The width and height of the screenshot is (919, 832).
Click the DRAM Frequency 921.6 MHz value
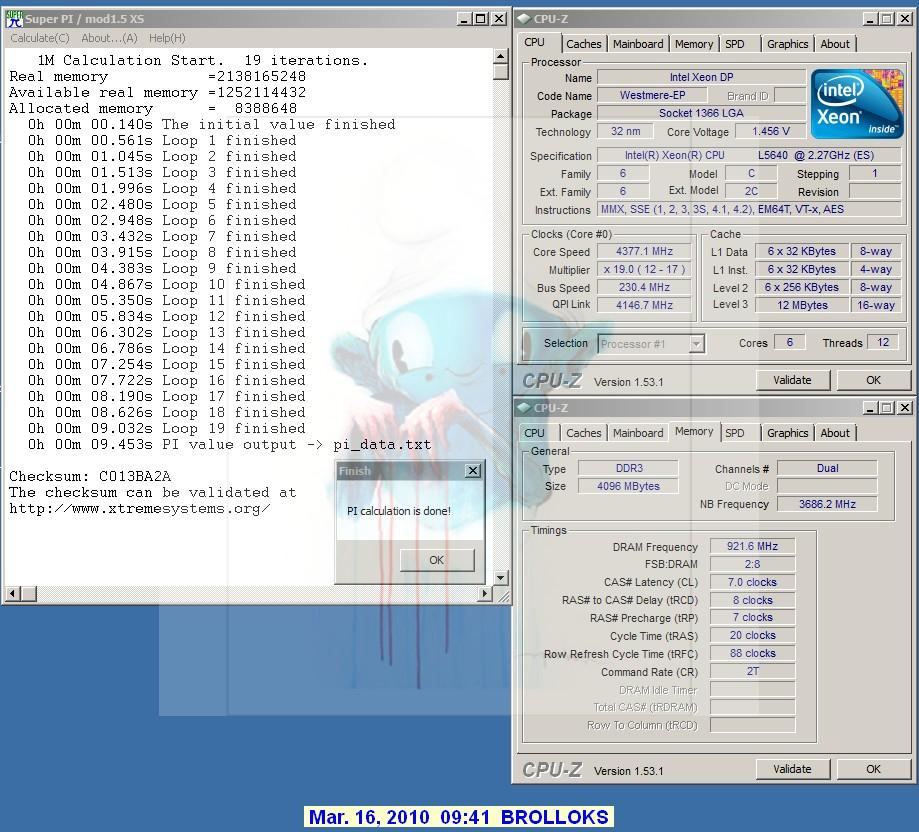coord(753,546)
